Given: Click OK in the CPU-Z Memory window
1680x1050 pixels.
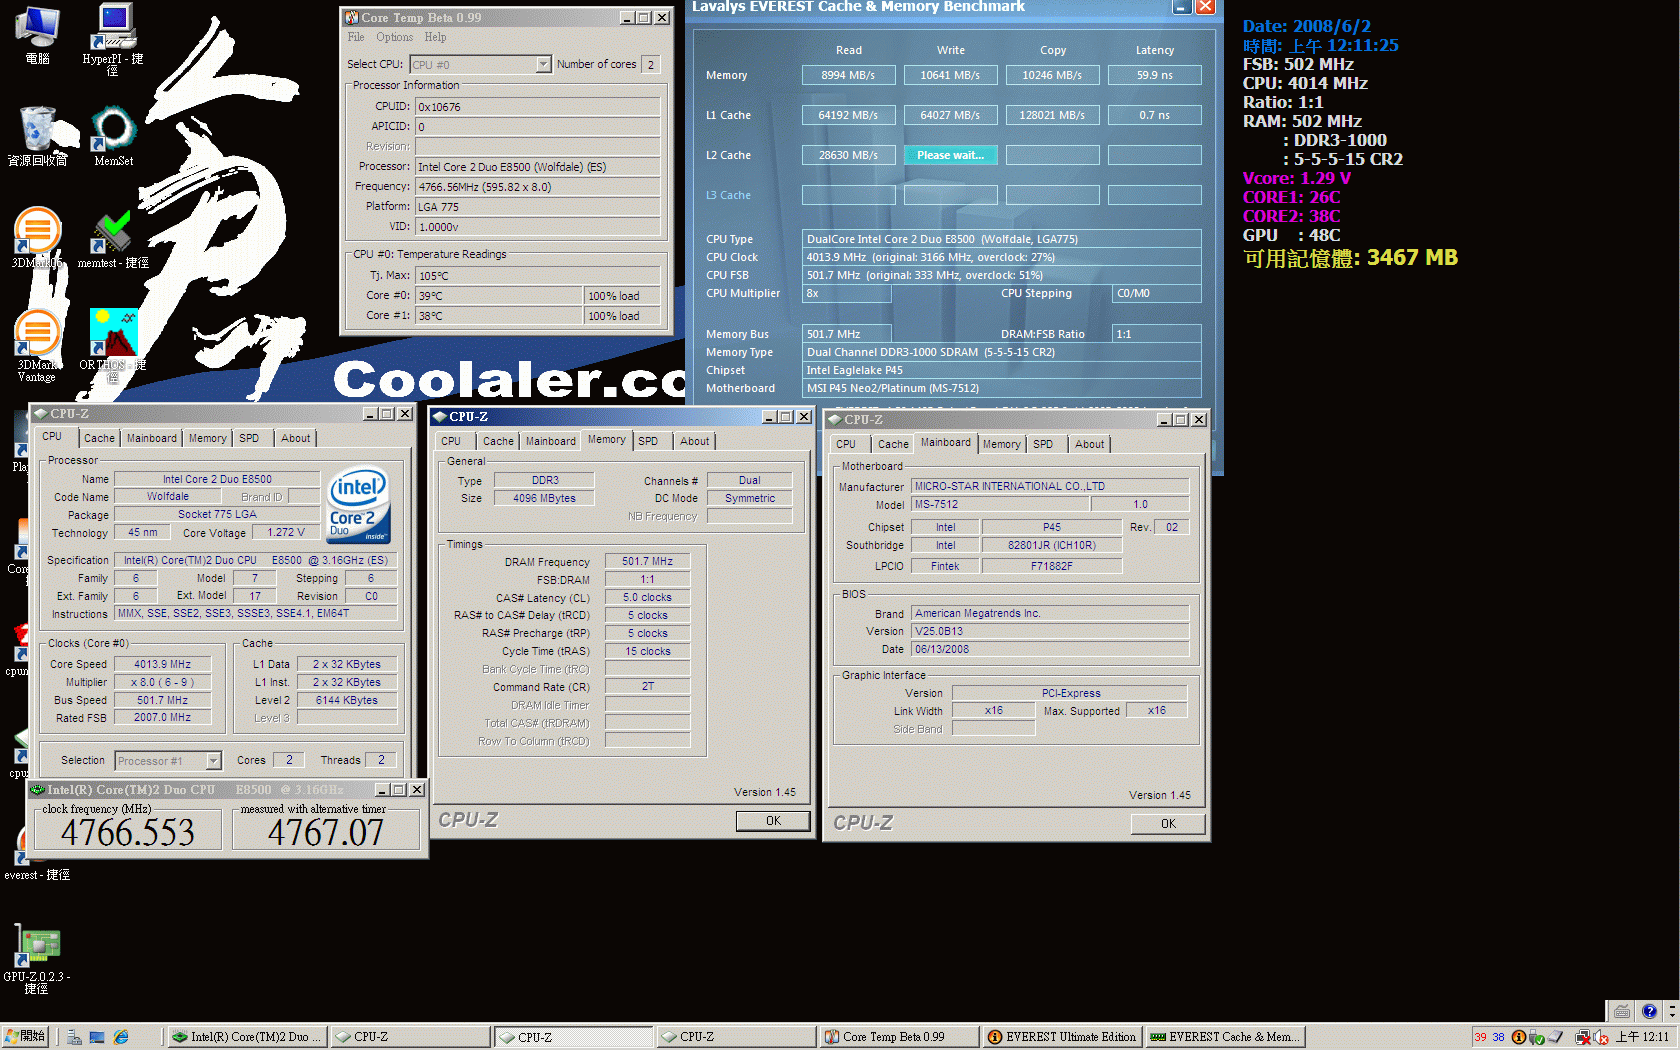Looking at the screenshot, I should click(773, 821).
